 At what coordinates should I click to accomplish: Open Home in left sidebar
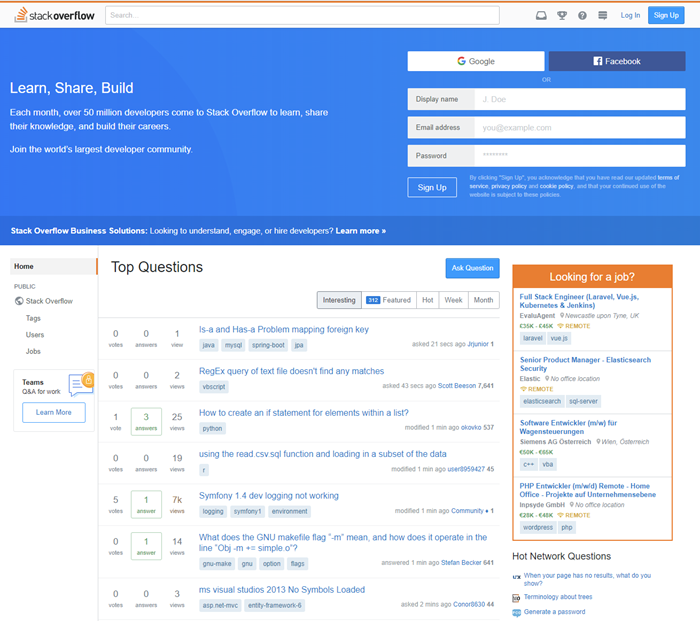(x=53, y=266)
